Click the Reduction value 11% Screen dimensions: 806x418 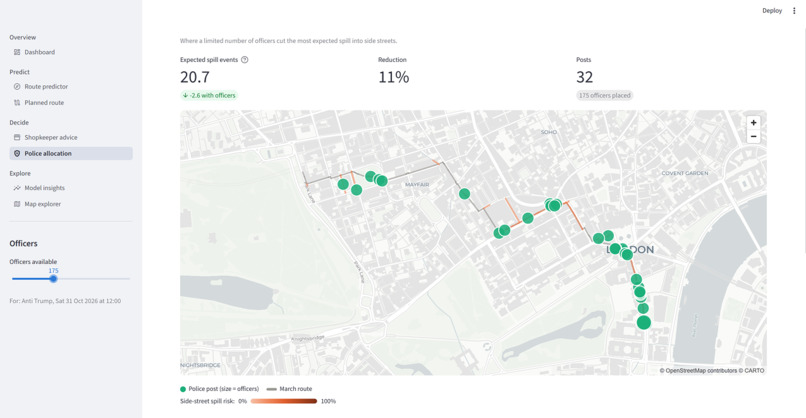click(394, 77)
